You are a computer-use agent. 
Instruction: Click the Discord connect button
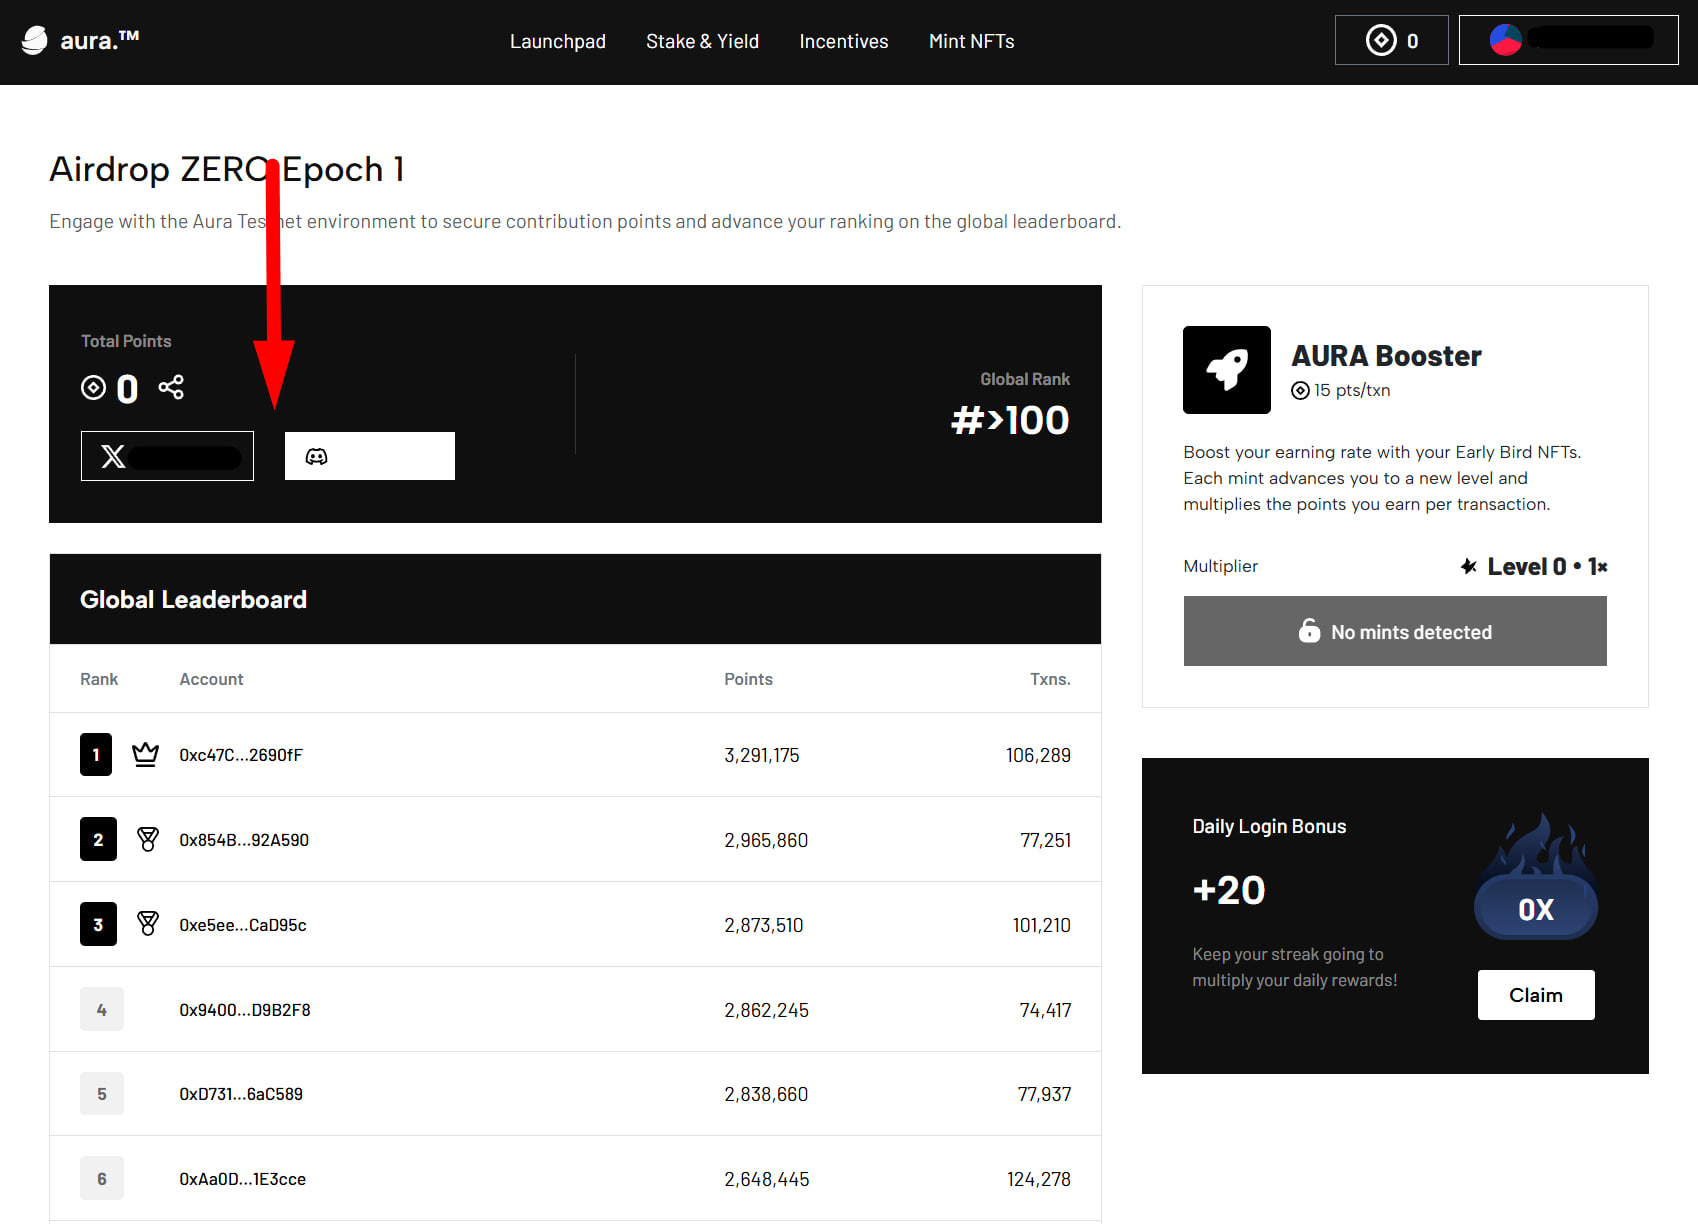(370, 456)
